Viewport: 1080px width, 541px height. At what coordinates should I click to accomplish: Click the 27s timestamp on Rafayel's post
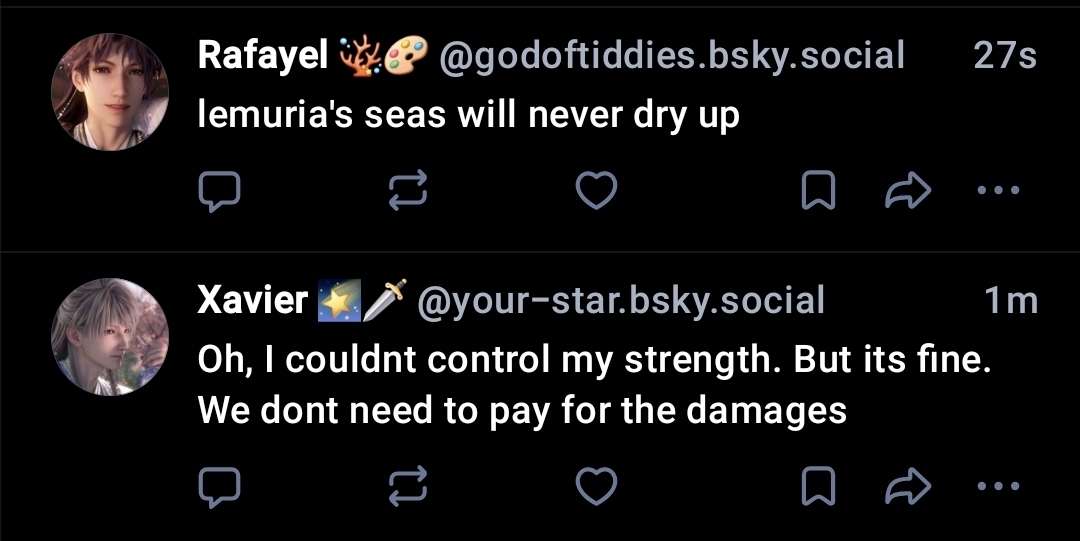pyautogui.click(x=1005, y=56)
